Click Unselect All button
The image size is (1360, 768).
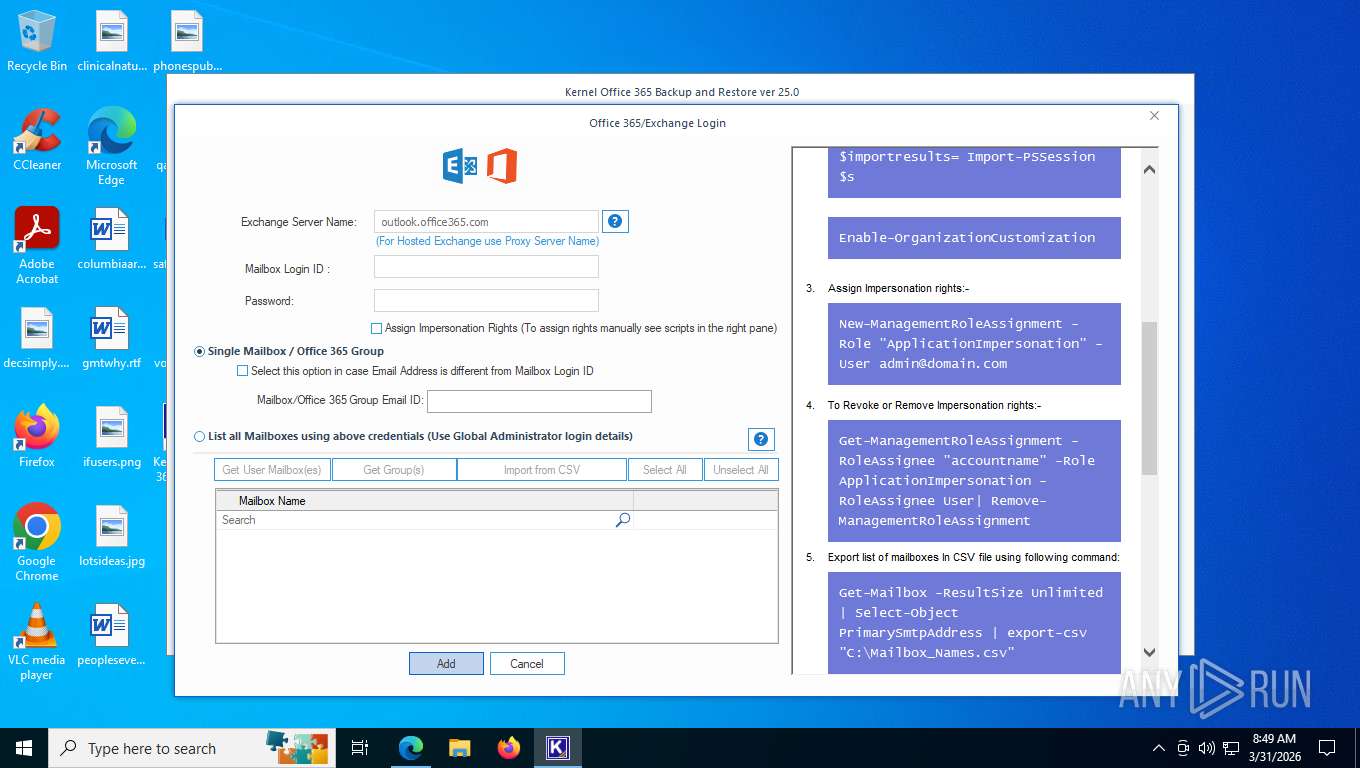click(x=741, y=470)
